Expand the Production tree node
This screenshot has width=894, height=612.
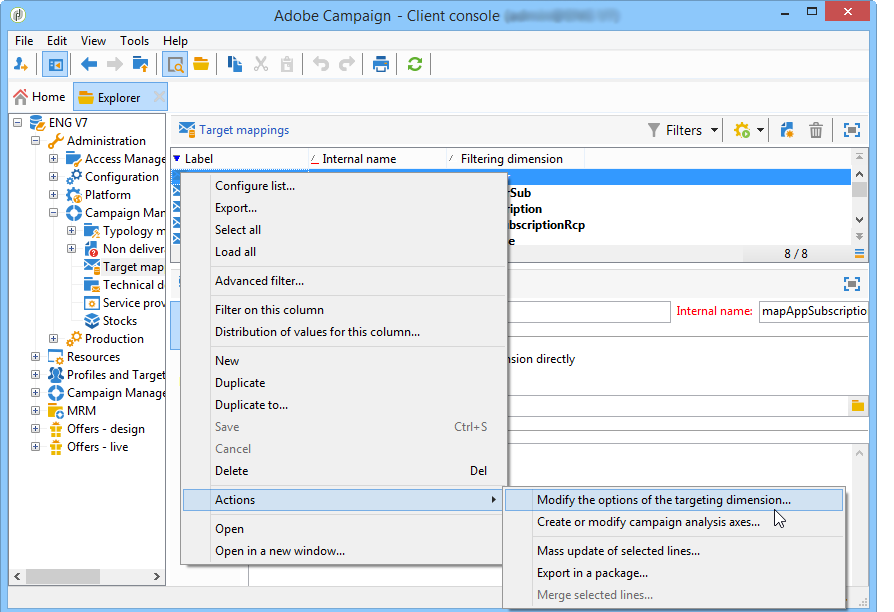tap(54, 339)
